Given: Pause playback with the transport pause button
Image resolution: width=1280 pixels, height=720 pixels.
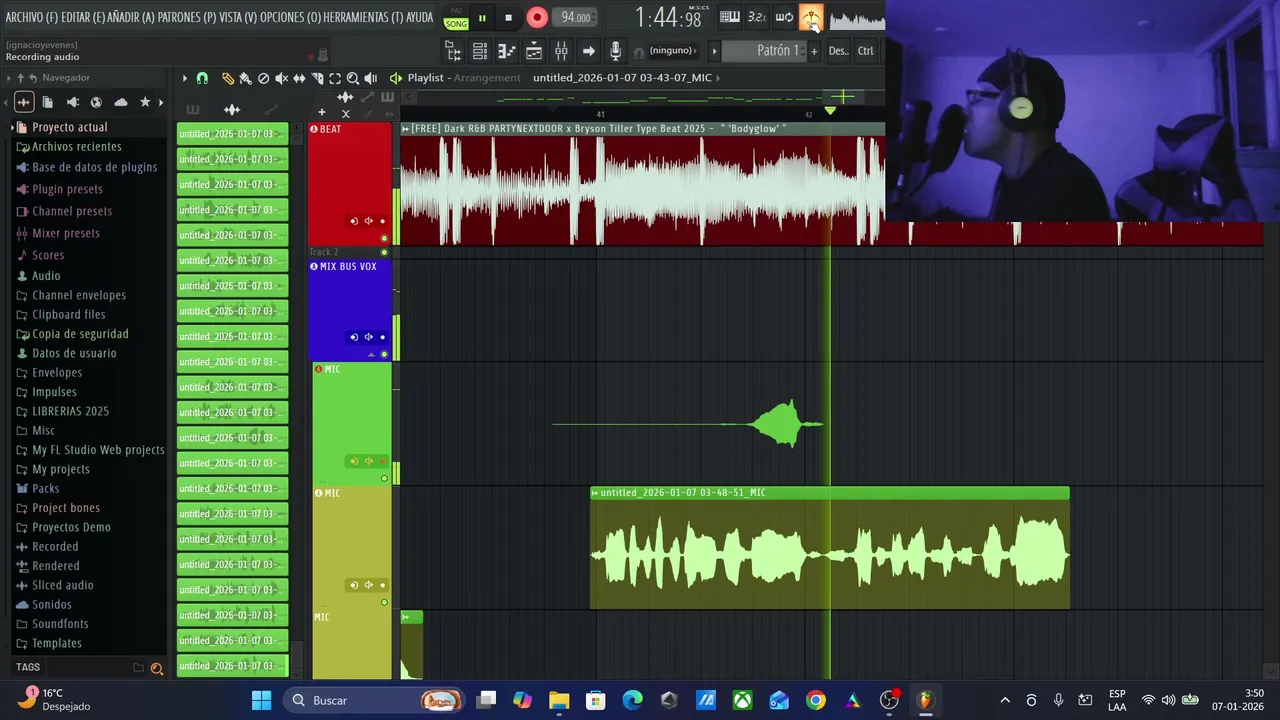Looking at the screenshot, I should (482, 18).
